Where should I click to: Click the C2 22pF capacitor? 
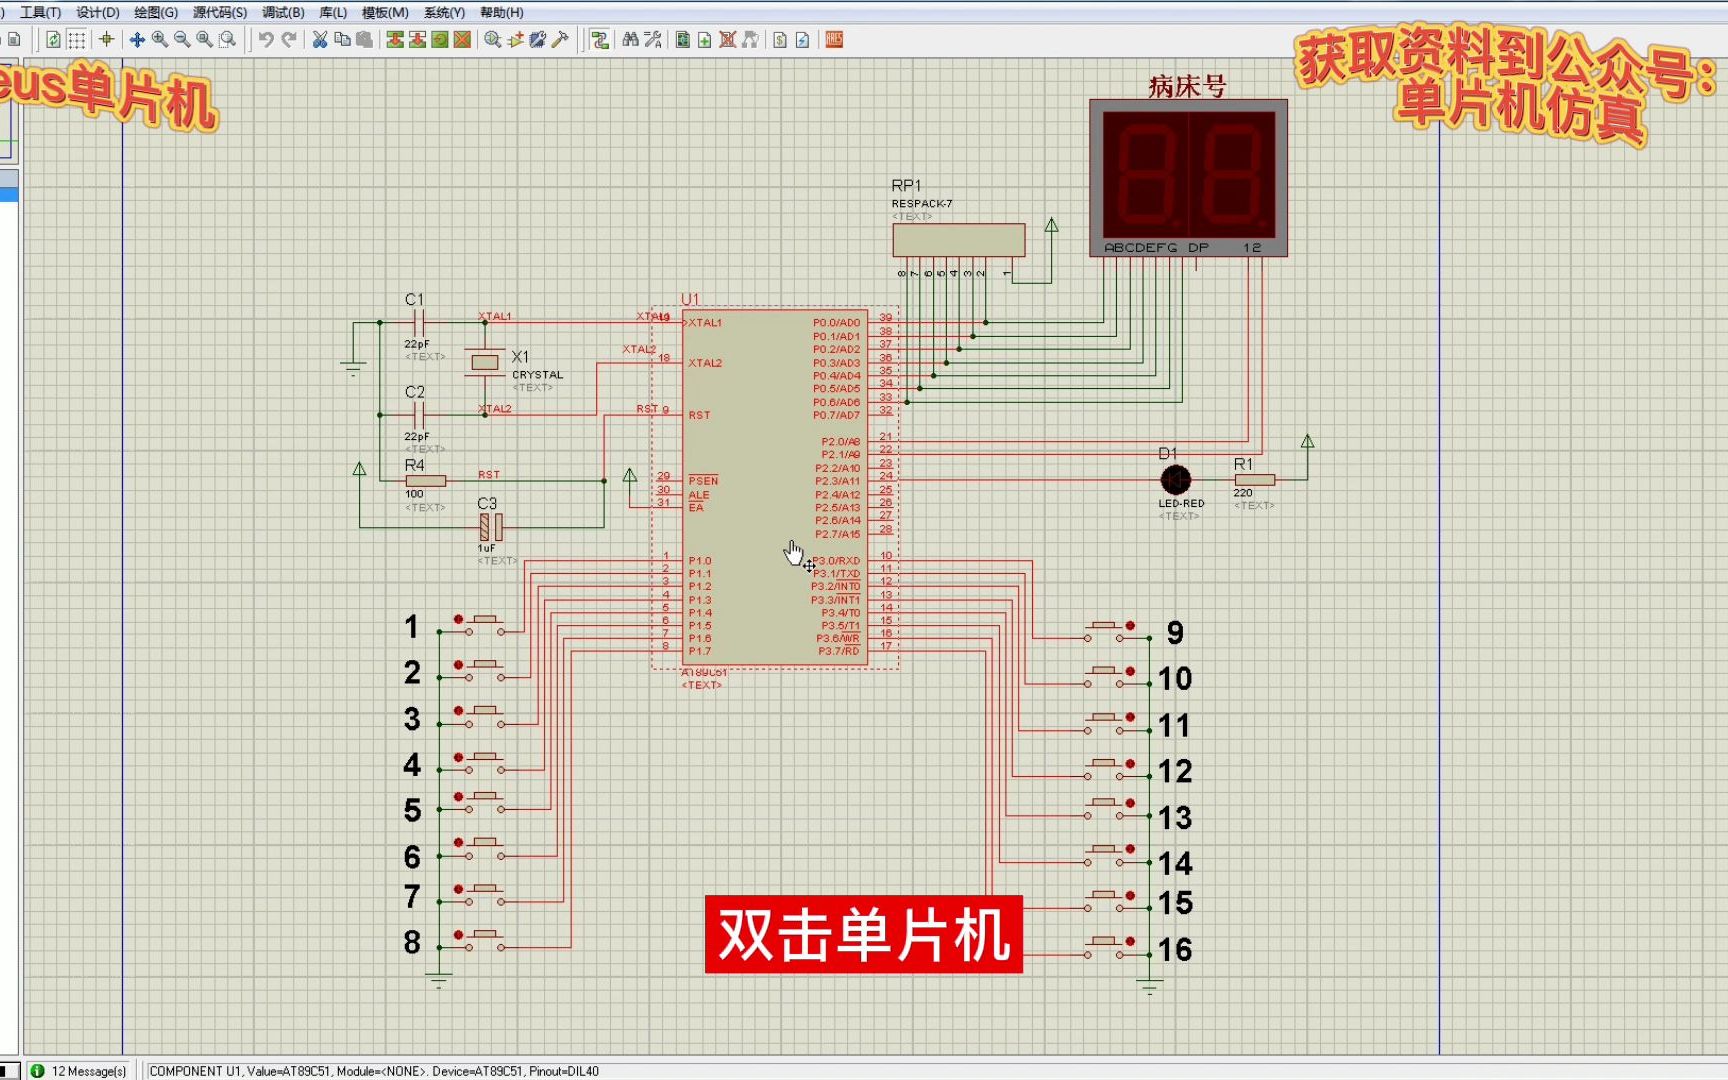[419, 414]
